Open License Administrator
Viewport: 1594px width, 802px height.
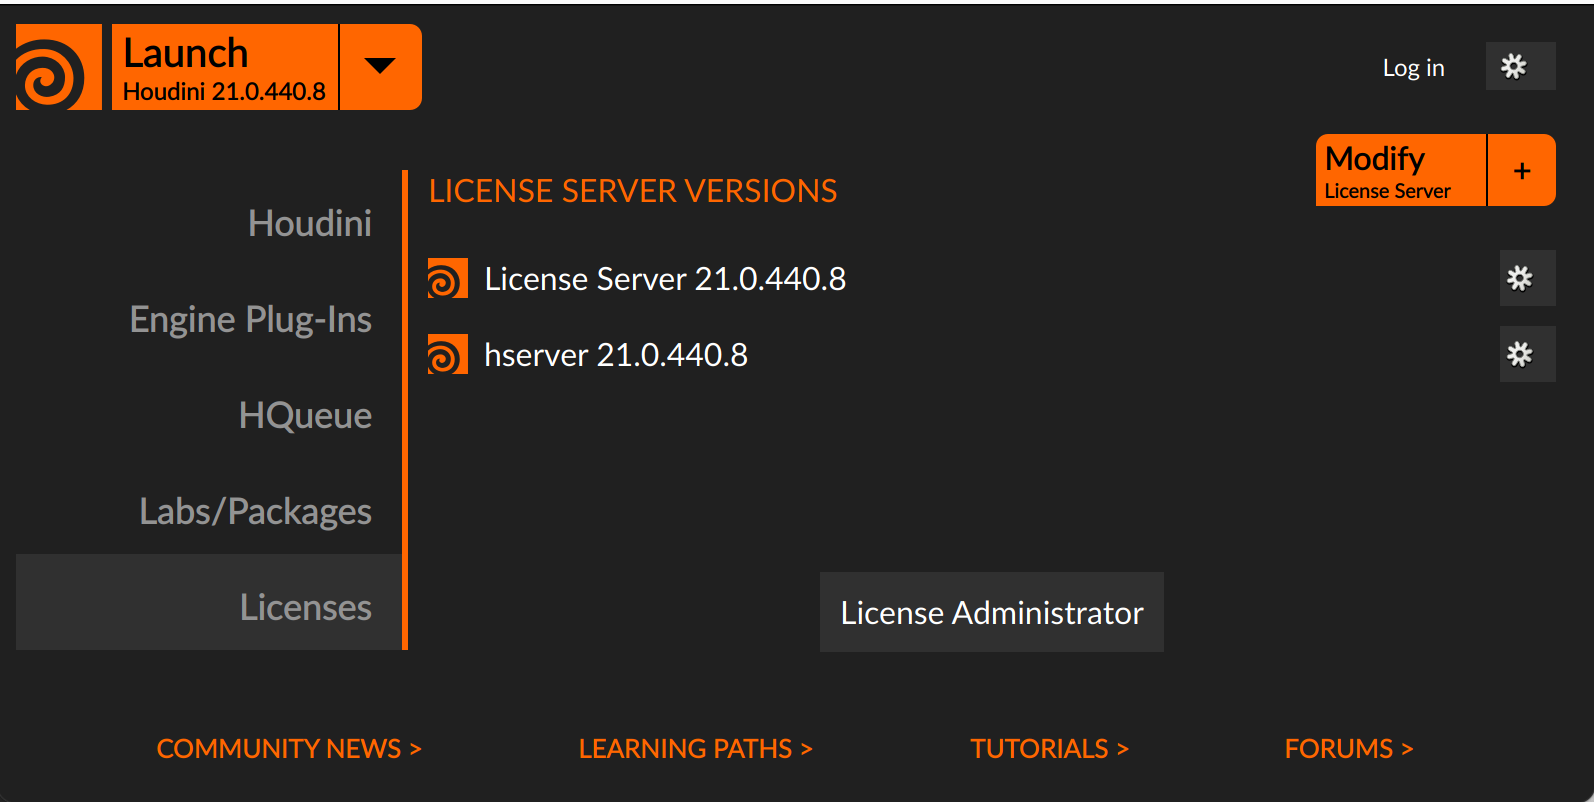click(x=992, y=612)
